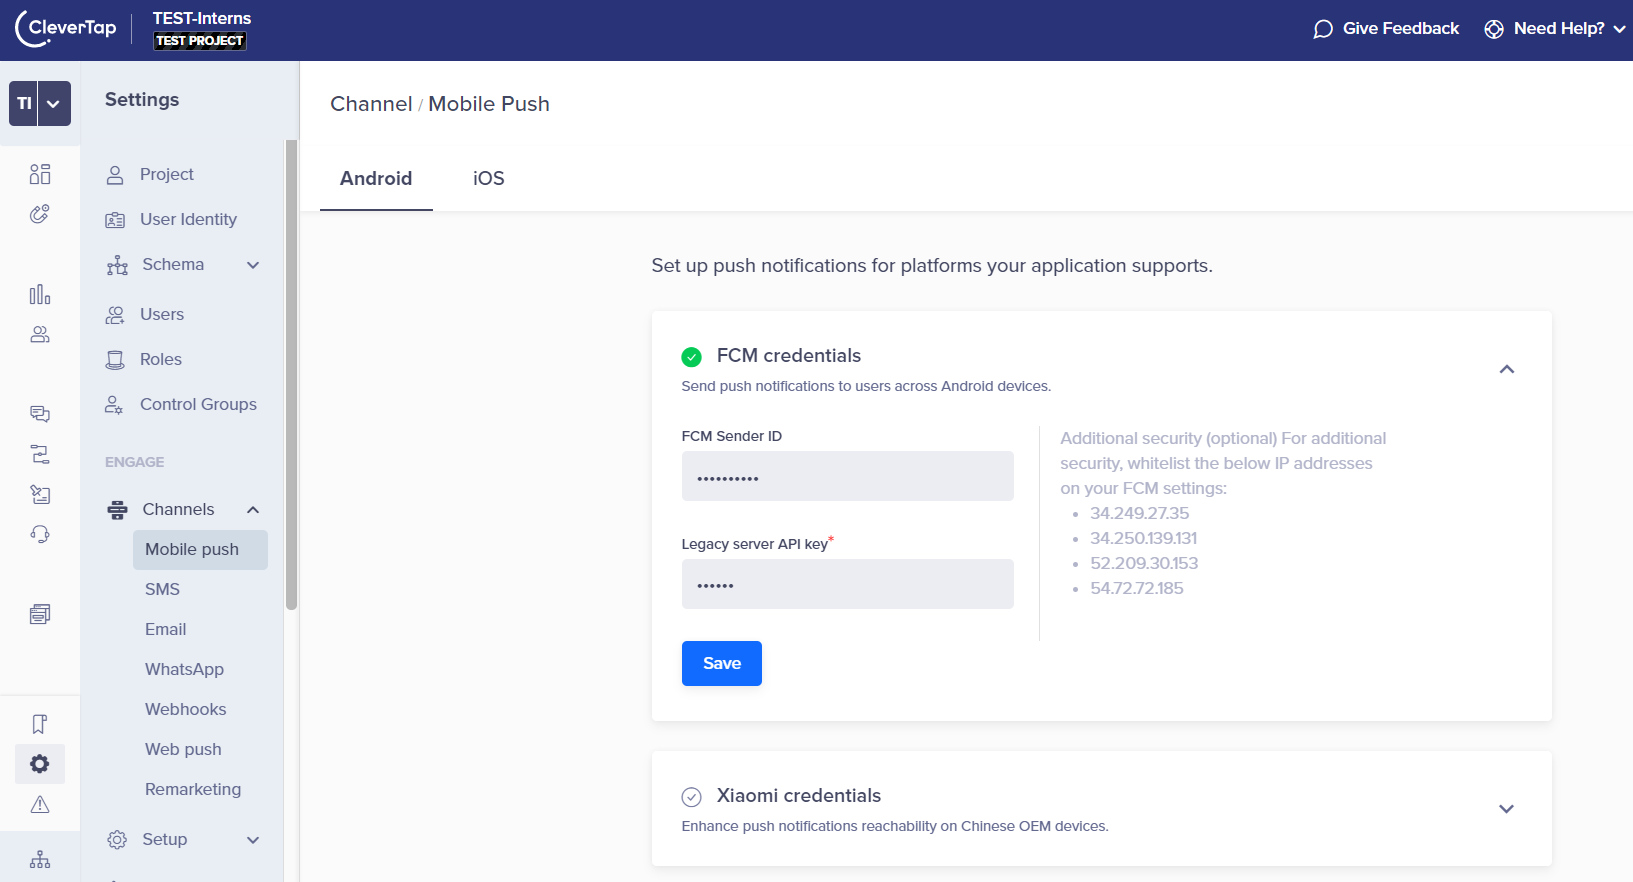This screenshot has width=1633, height=882.
Task: Save the FCM credentials
Action: (x=722, y=663)
